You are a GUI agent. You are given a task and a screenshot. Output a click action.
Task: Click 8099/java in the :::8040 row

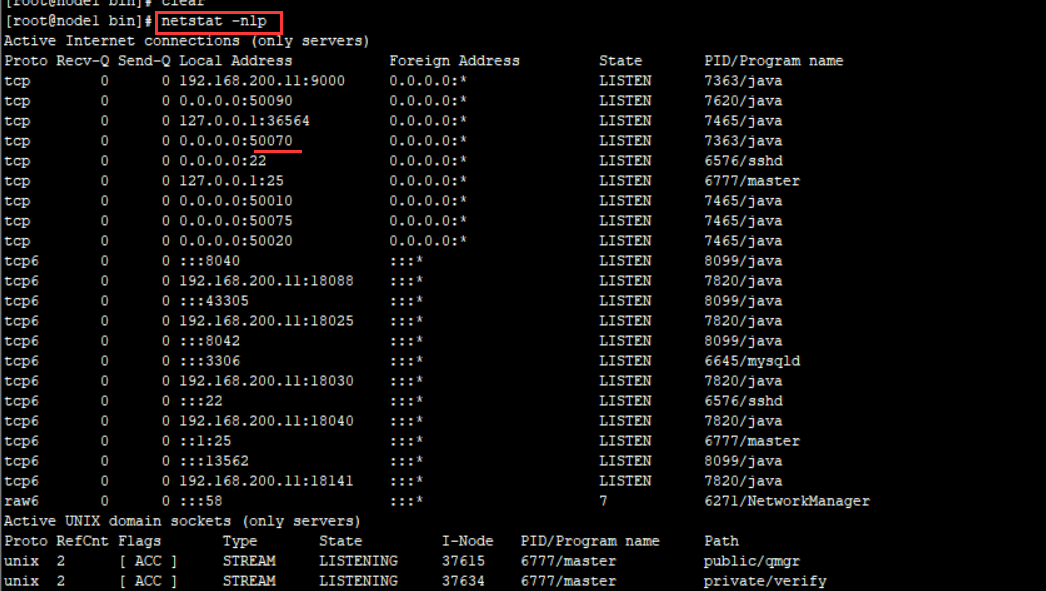(x=743, y=261)
